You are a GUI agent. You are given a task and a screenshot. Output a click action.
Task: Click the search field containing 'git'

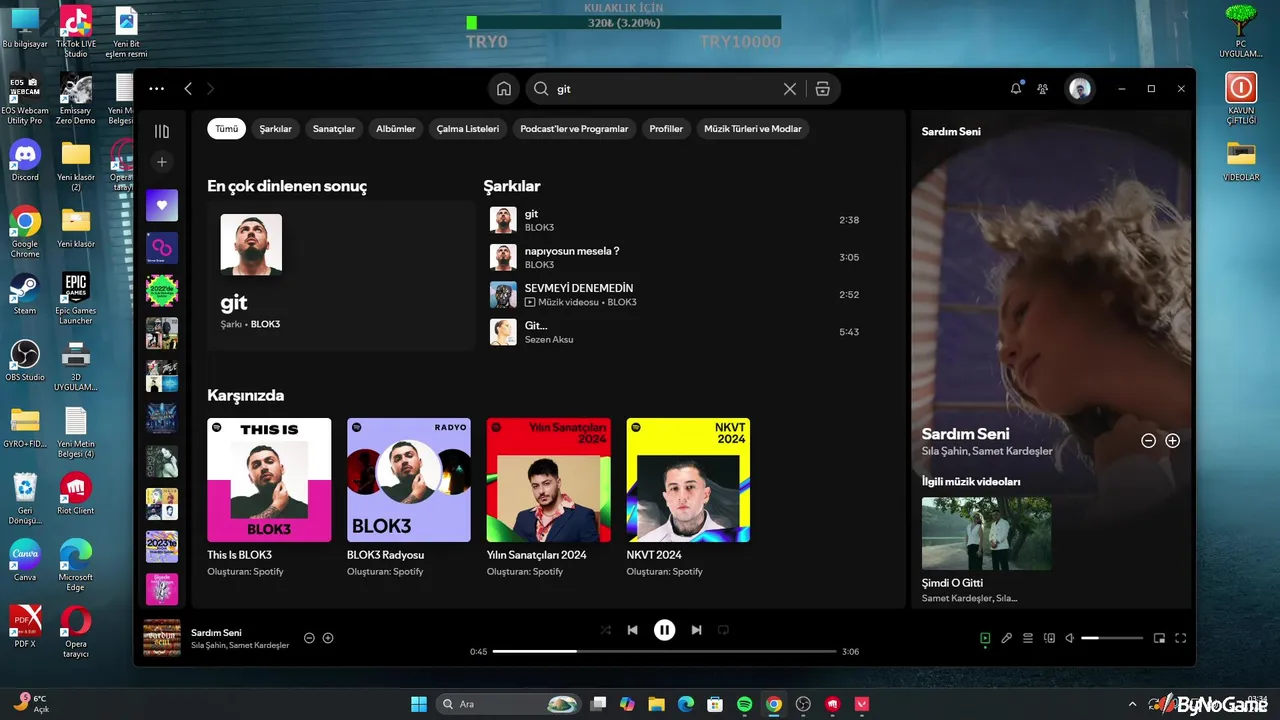point(665,89)
